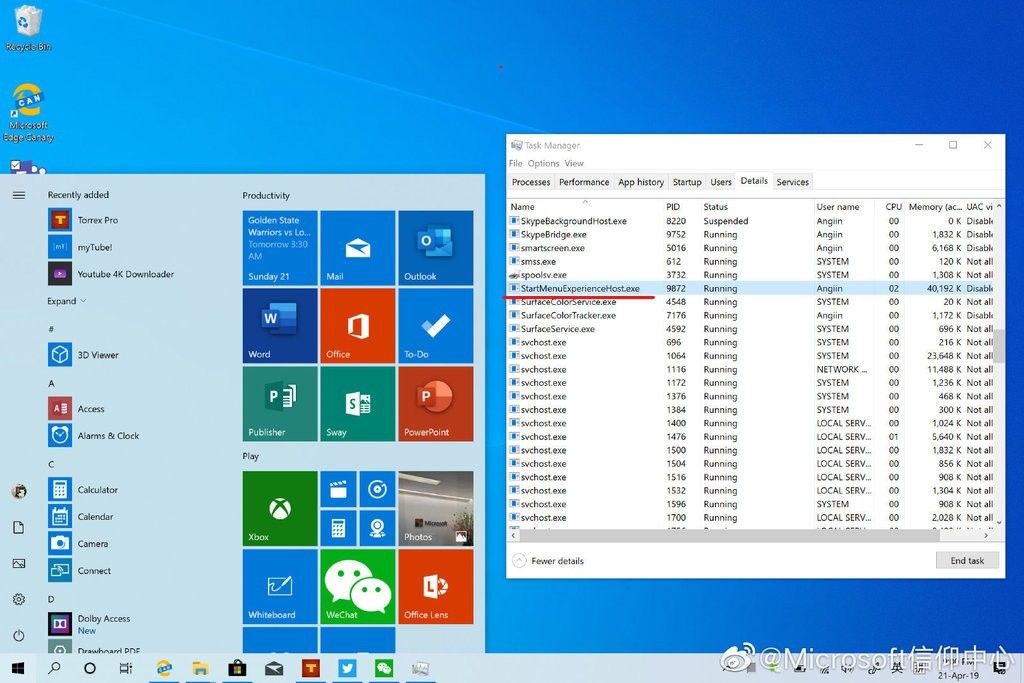Expand the Recently added list
Viewport: 1024px width, 683px height.
tap(67, 301)
